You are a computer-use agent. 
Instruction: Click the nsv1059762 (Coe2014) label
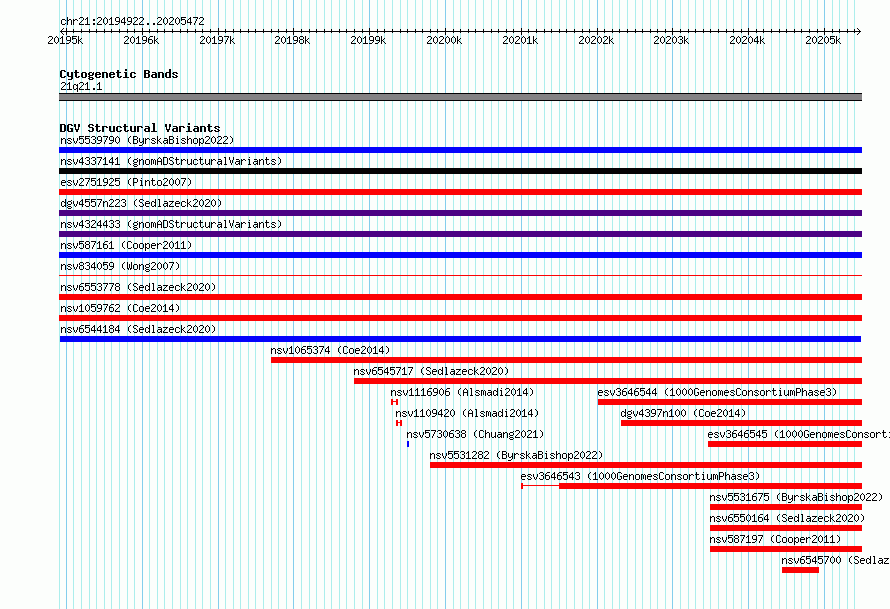pyautogui.click(x=120, y=308)
